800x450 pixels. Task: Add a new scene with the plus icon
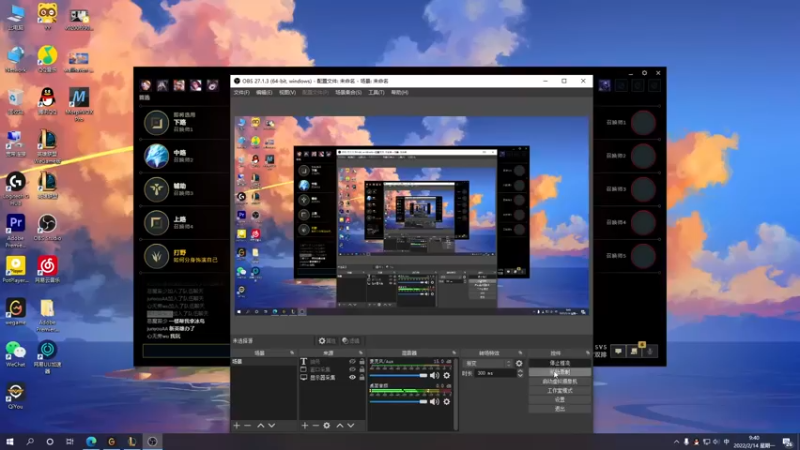236,425
